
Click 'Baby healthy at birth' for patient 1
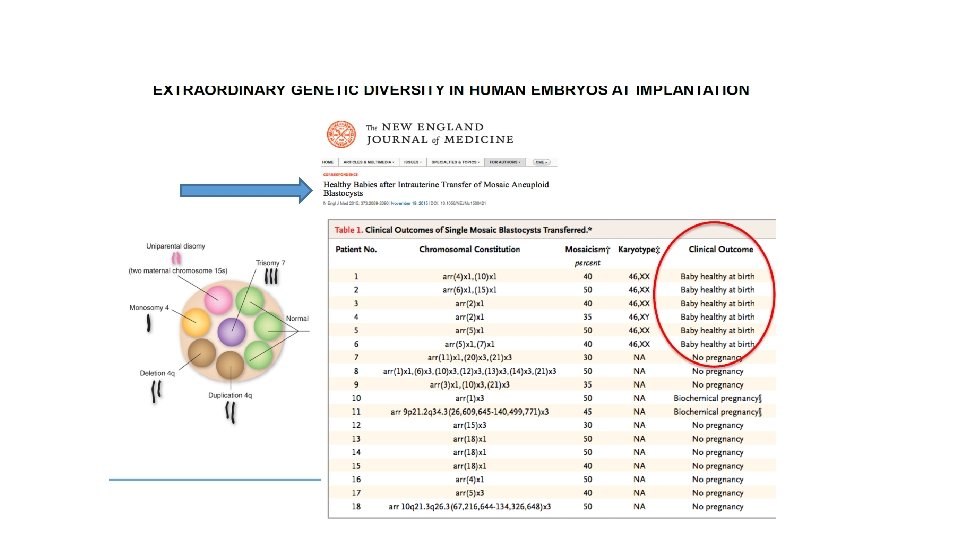click(x=717, y=276)
